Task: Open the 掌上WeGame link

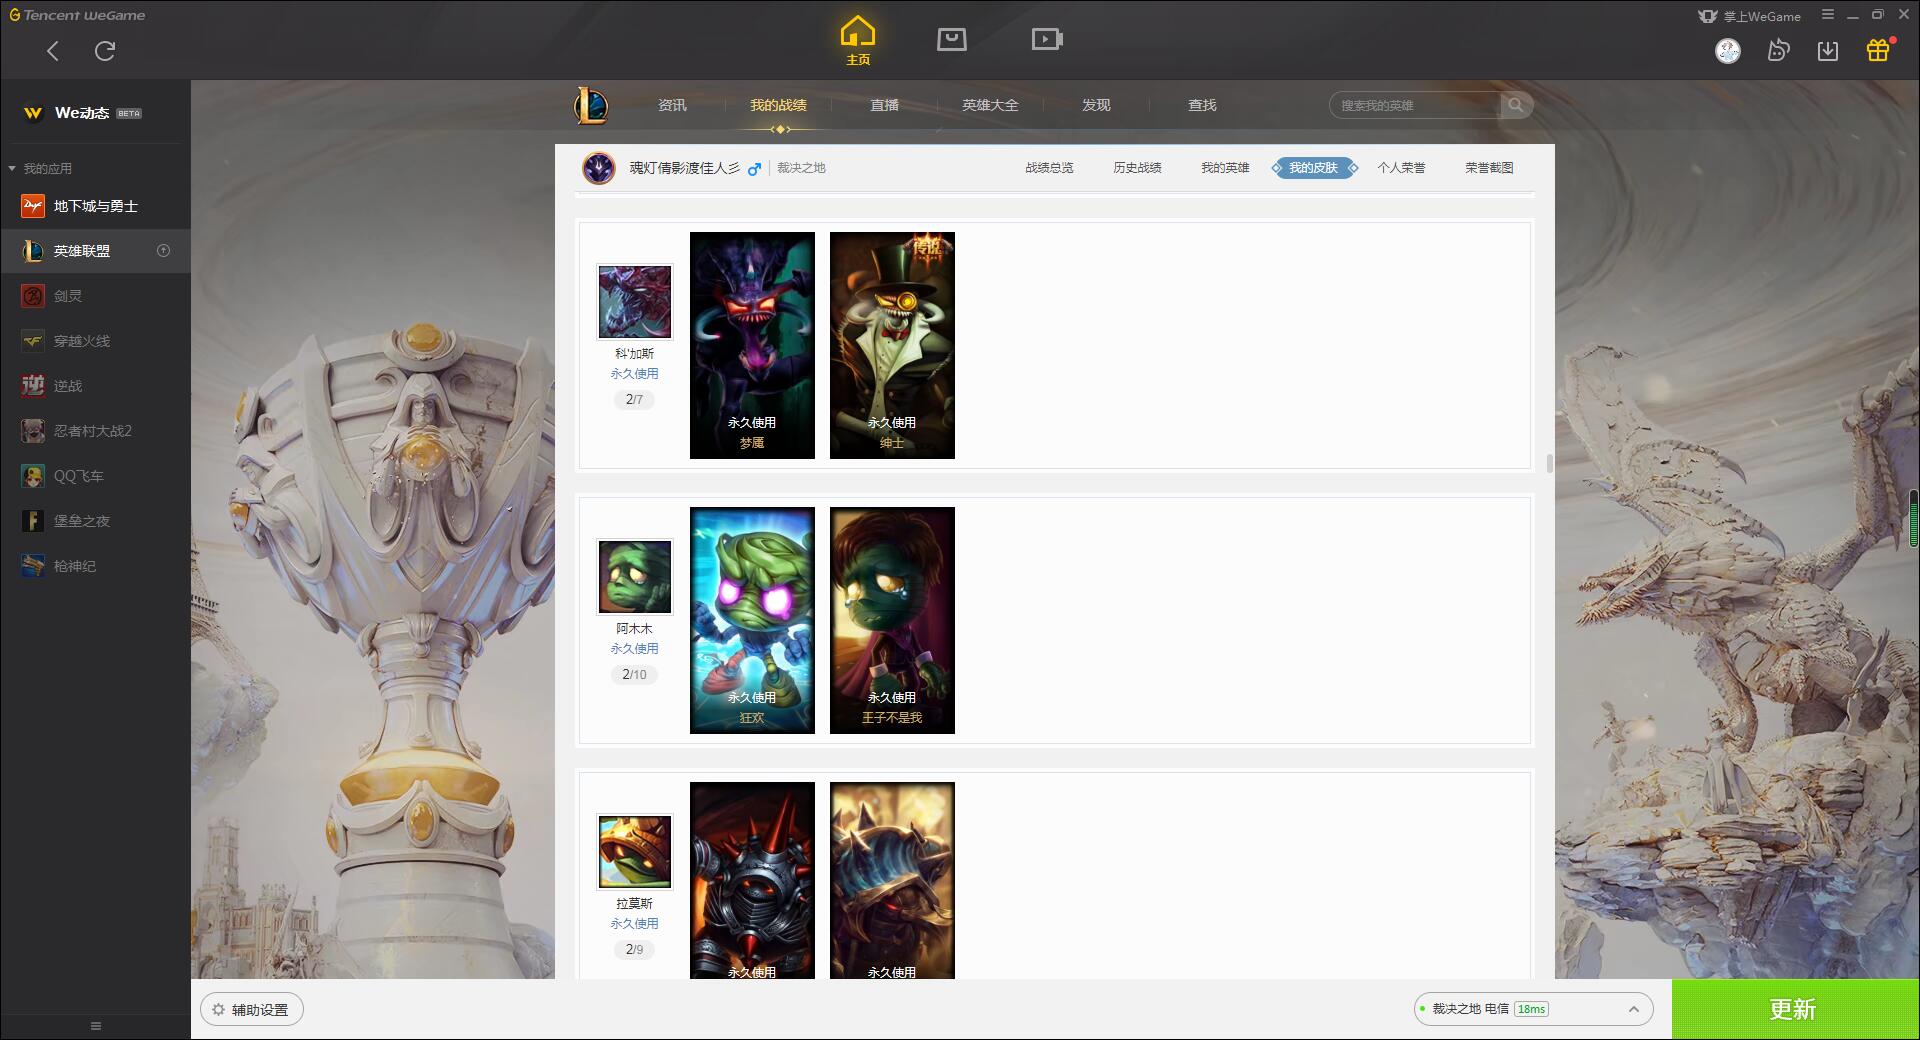Action: pyautogui.click(x=1750, y=16)
